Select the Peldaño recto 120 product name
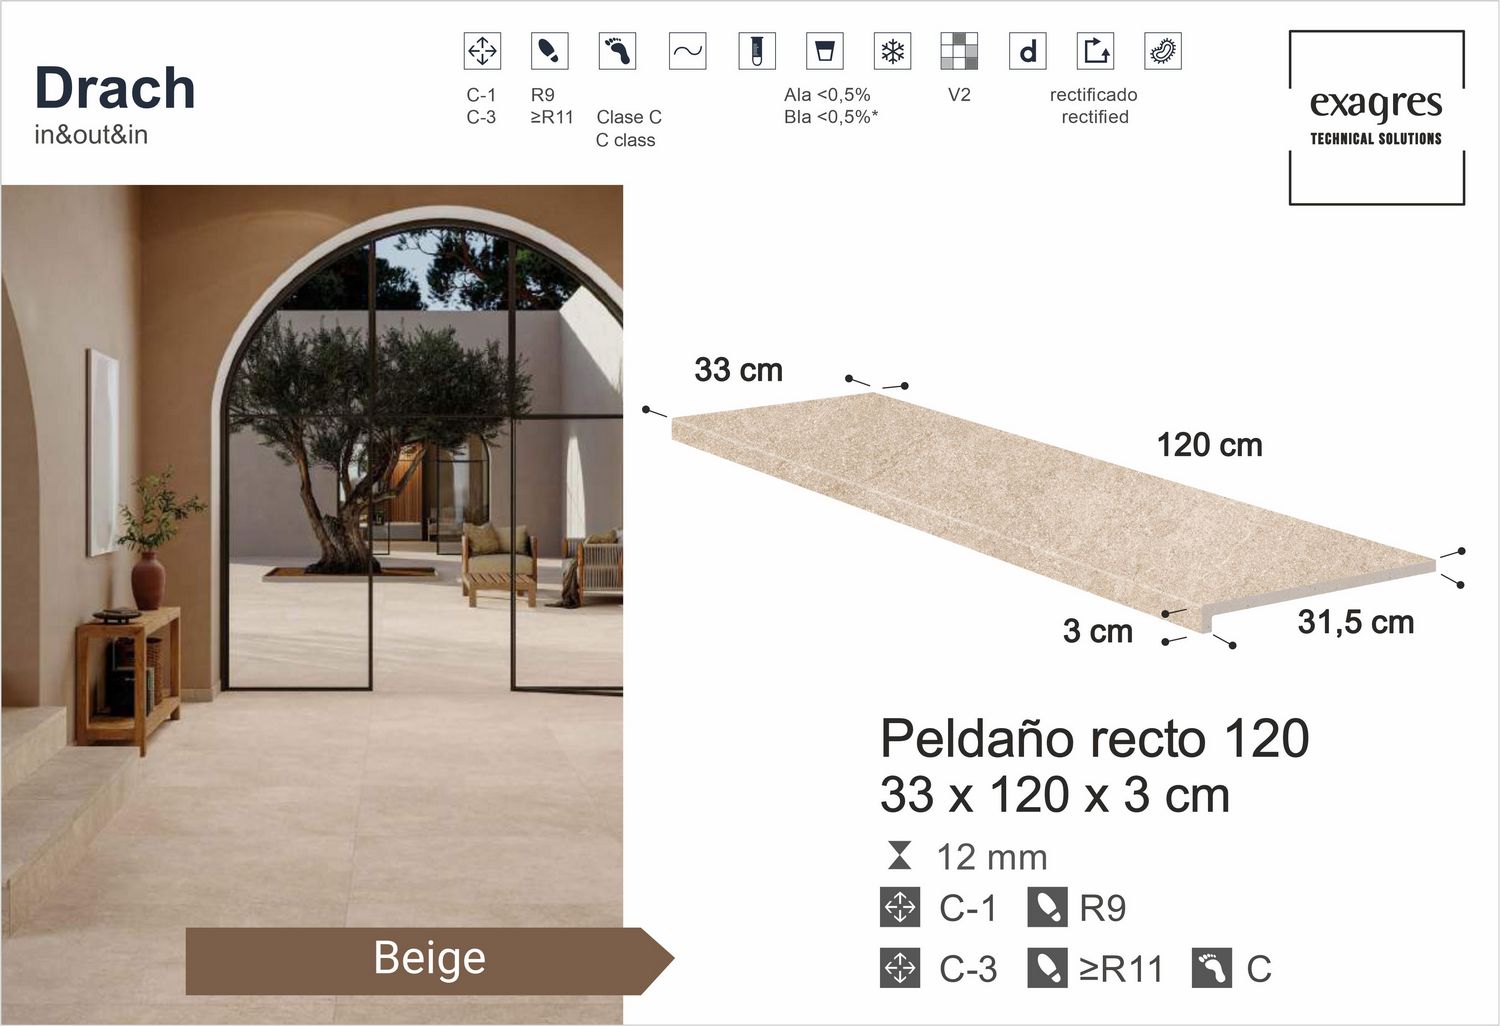Screen dimensions: 1500x1026 (1095, 739)
